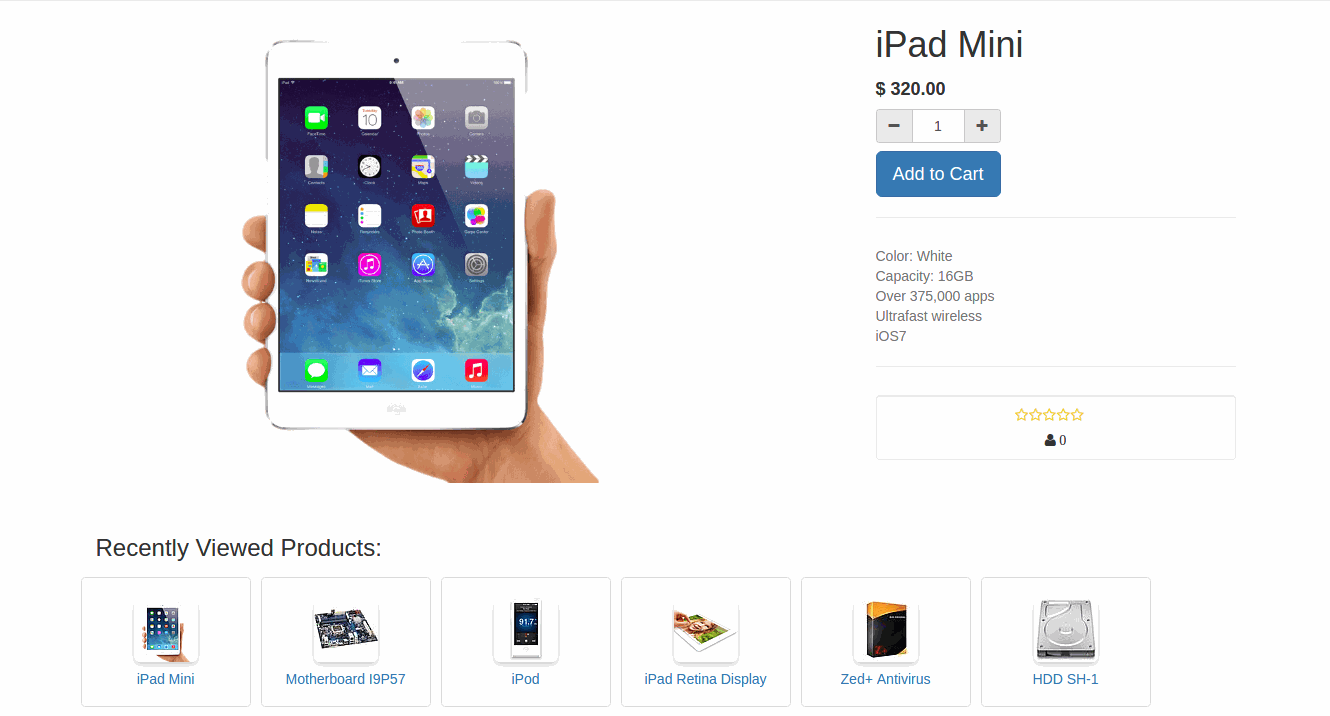The width and height of the screenshot is (1330, 716).
Task: Rate product with the fifth star
Action: pyautogui.click(x=1077, y=415)
